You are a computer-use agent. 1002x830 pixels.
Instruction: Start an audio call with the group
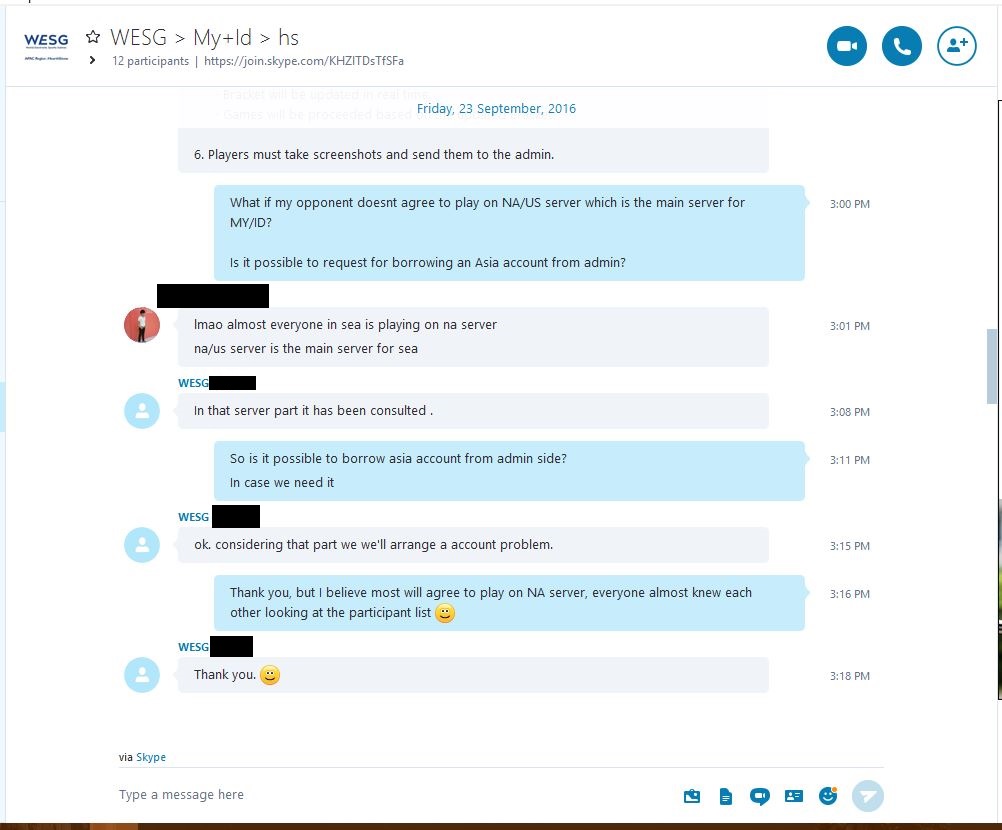(x=901, y=46)
